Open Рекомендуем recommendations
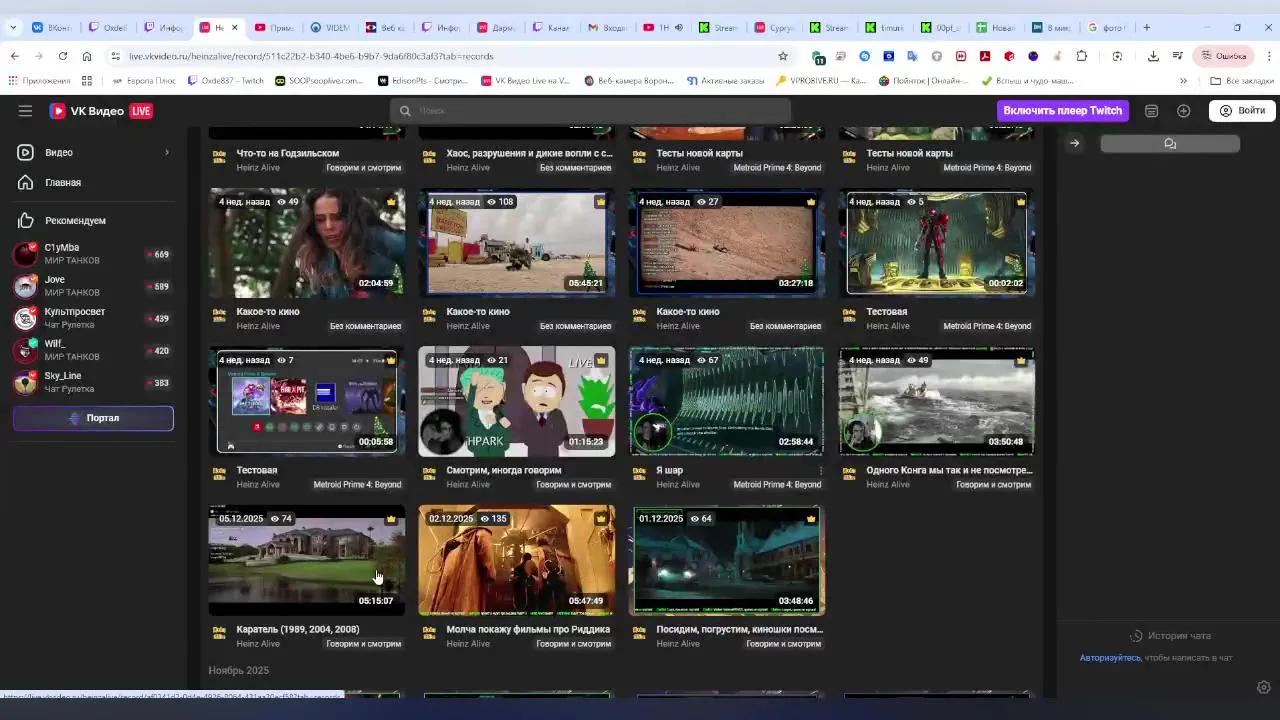Viewport: 1280px width, 720px height. [93, 220]
